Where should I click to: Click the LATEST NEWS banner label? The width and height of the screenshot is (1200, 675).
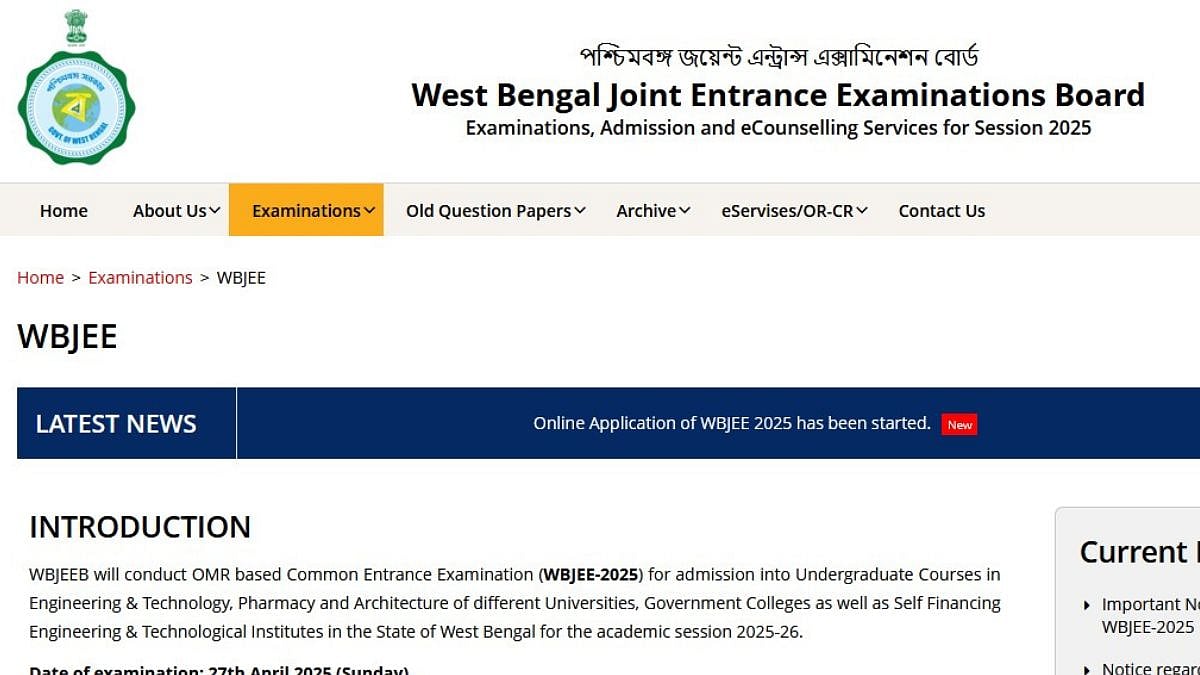pos(115,423)
